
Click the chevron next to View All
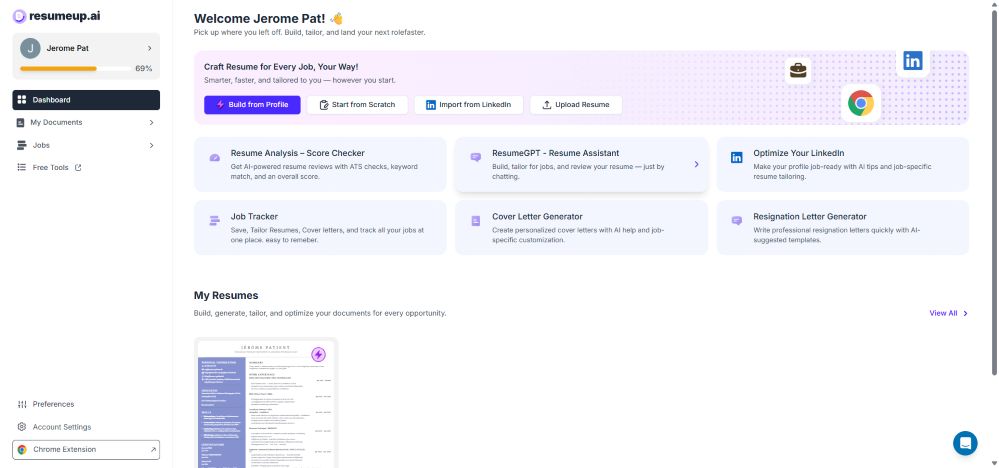click(x=965, y=313)
